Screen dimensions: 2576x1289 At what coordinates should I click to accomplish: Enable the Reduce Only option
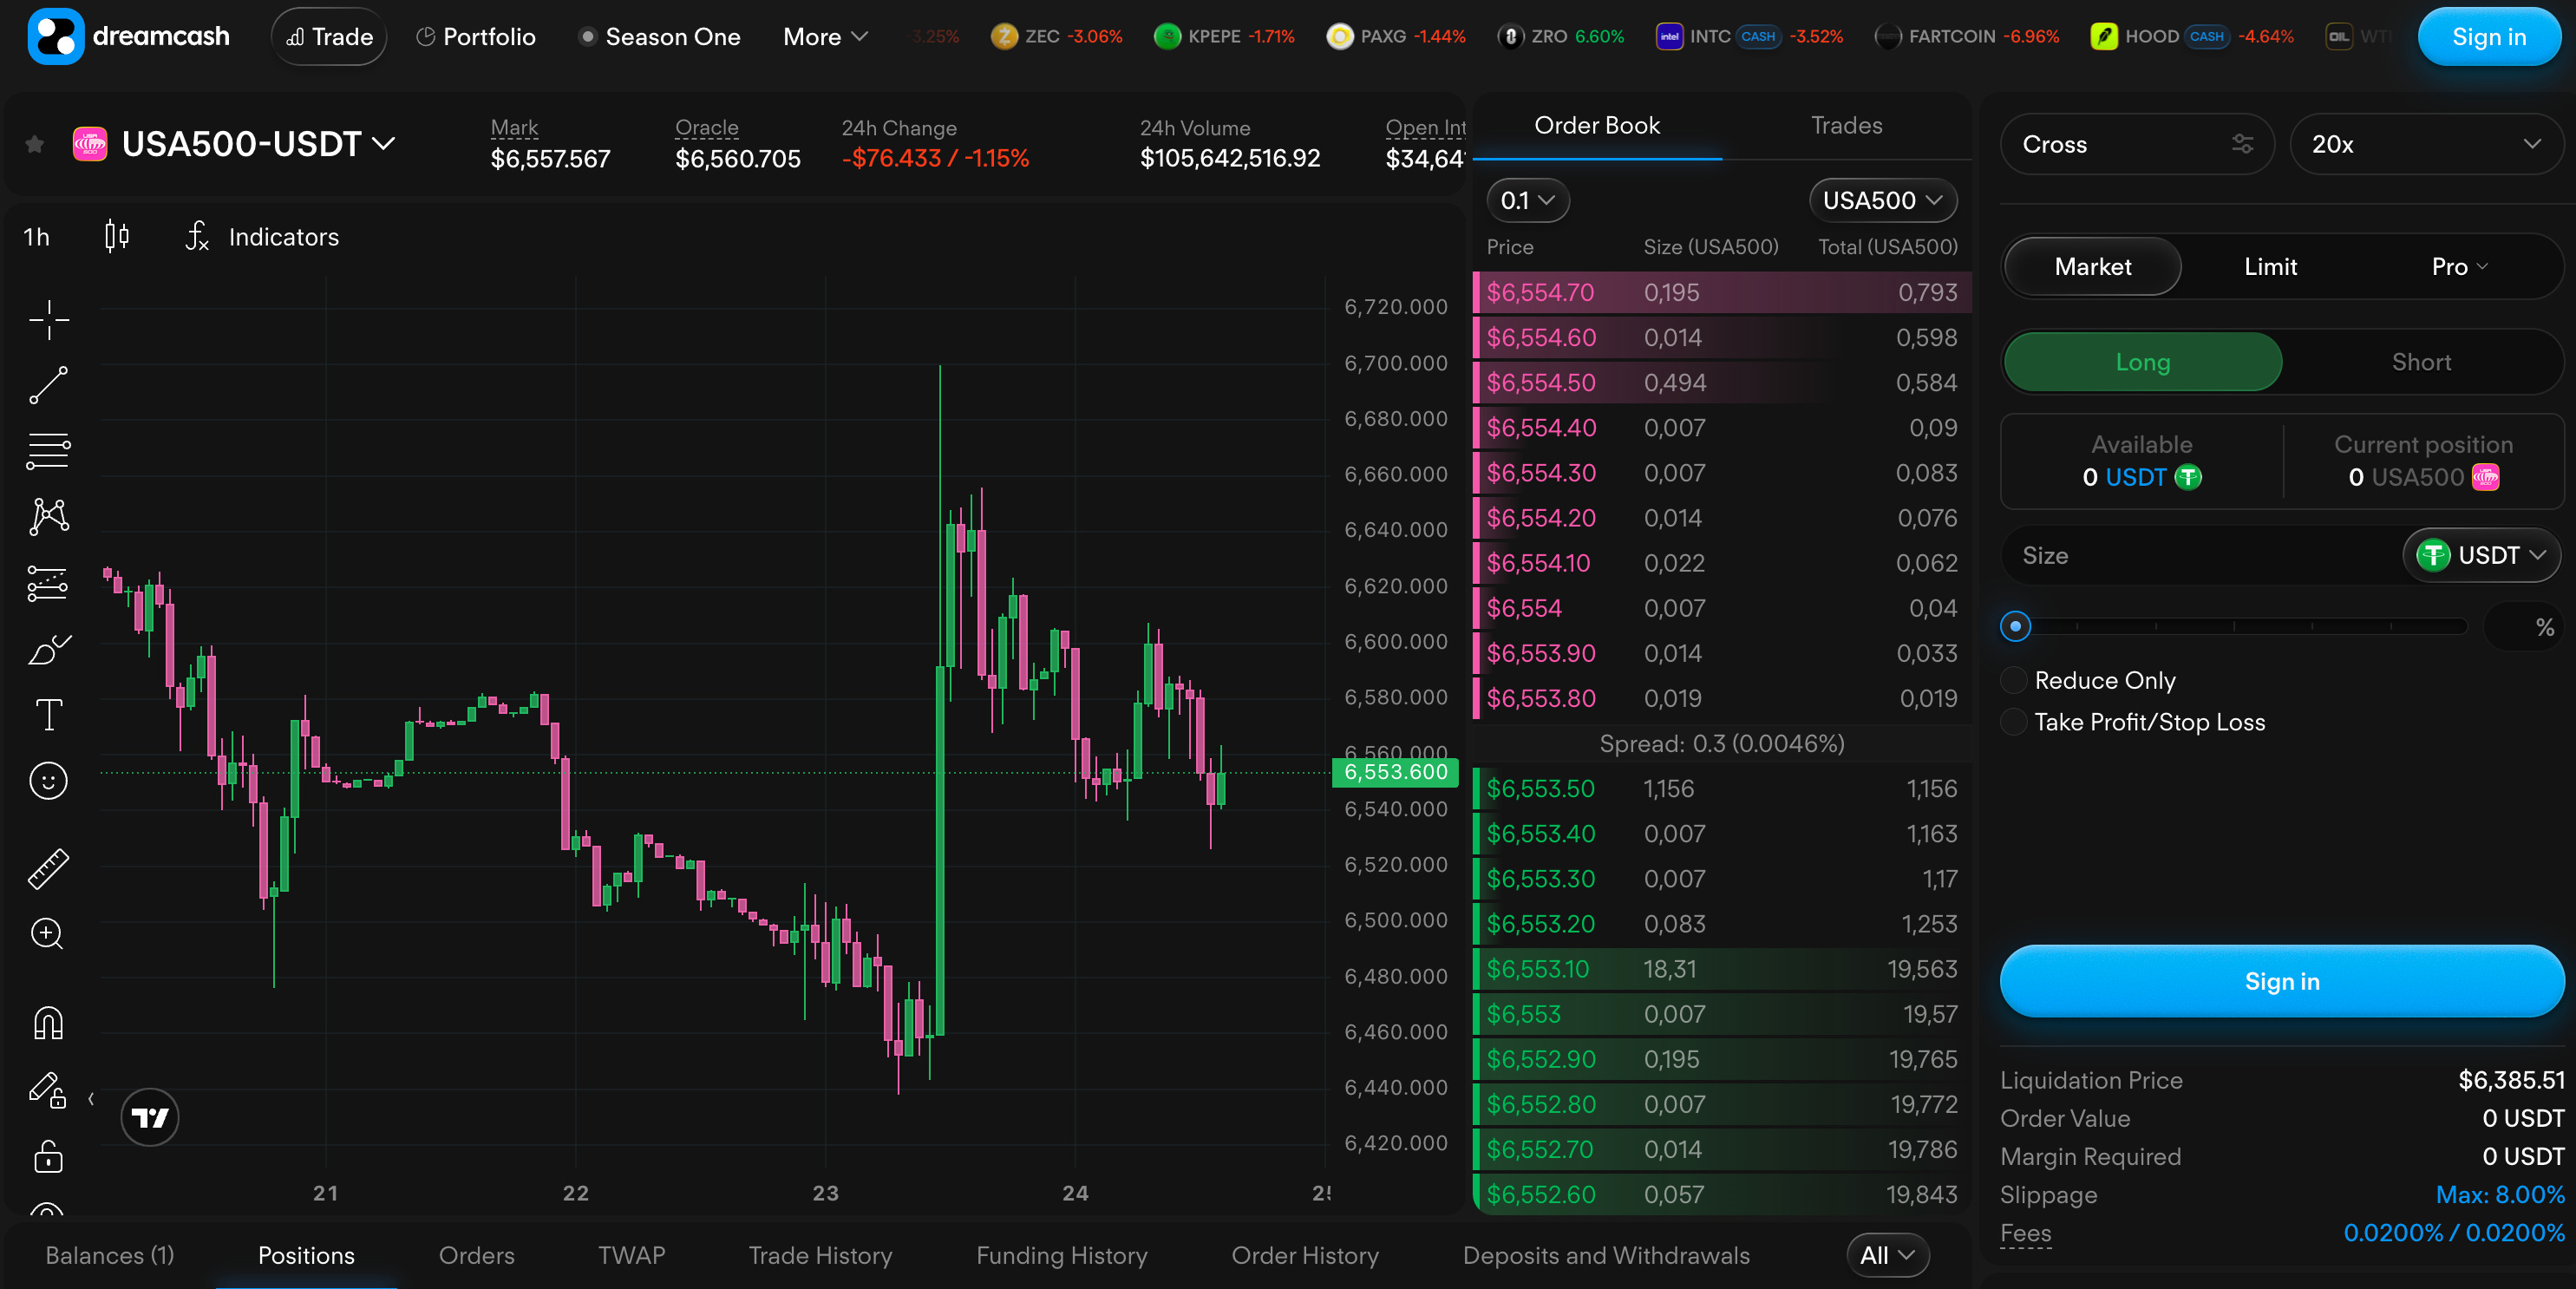coord(2014,681)
